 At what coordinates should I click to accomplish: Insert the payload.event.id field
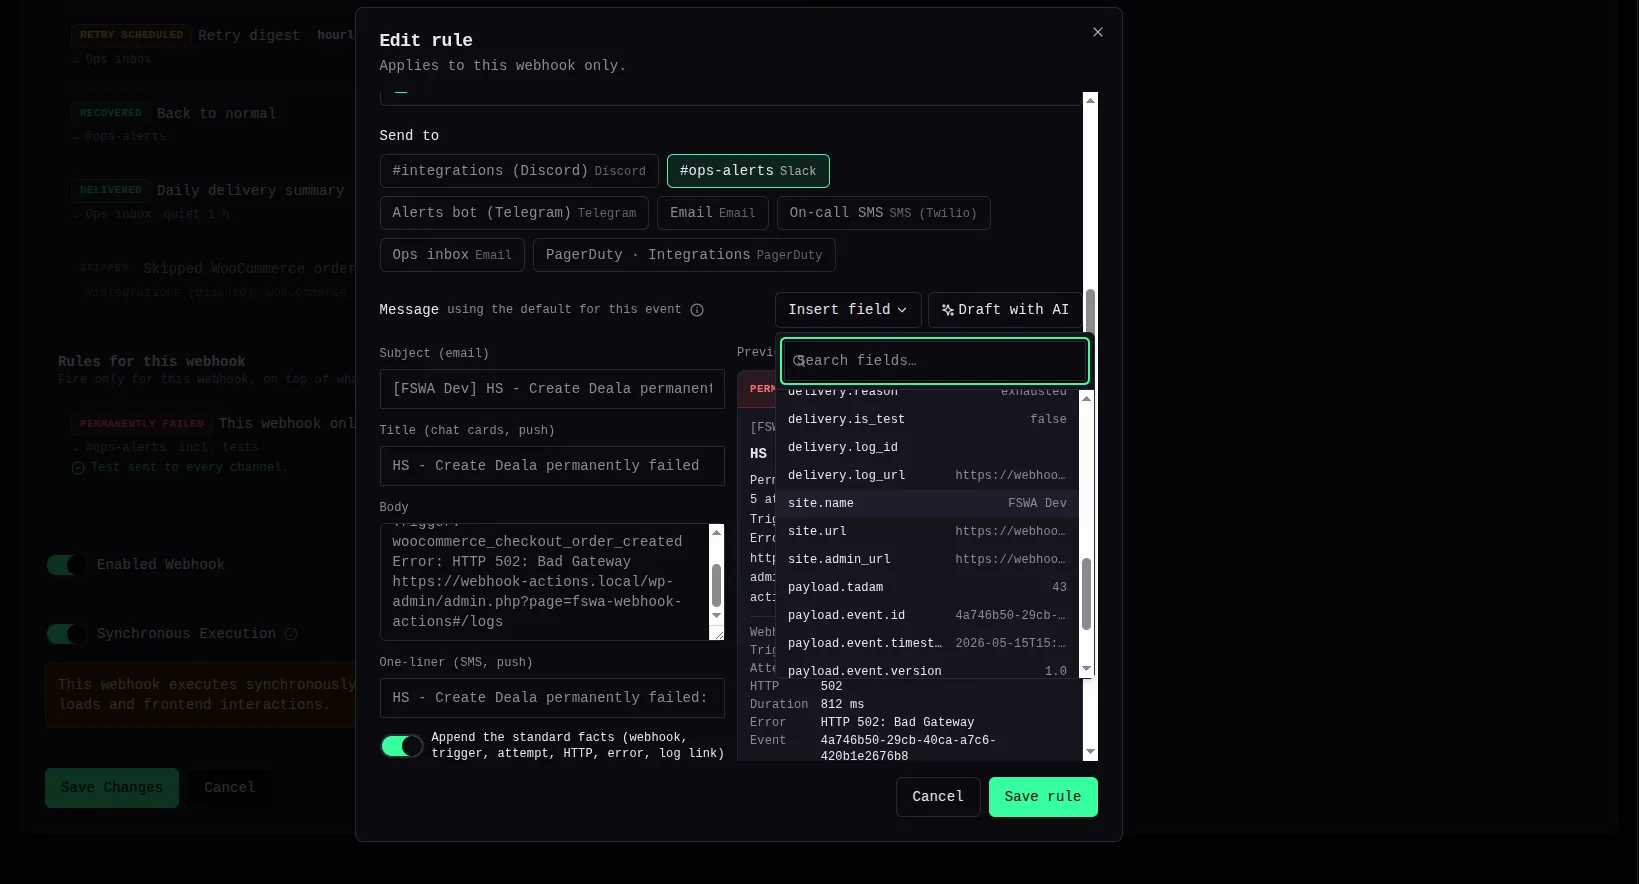click(x=927, y=615)
